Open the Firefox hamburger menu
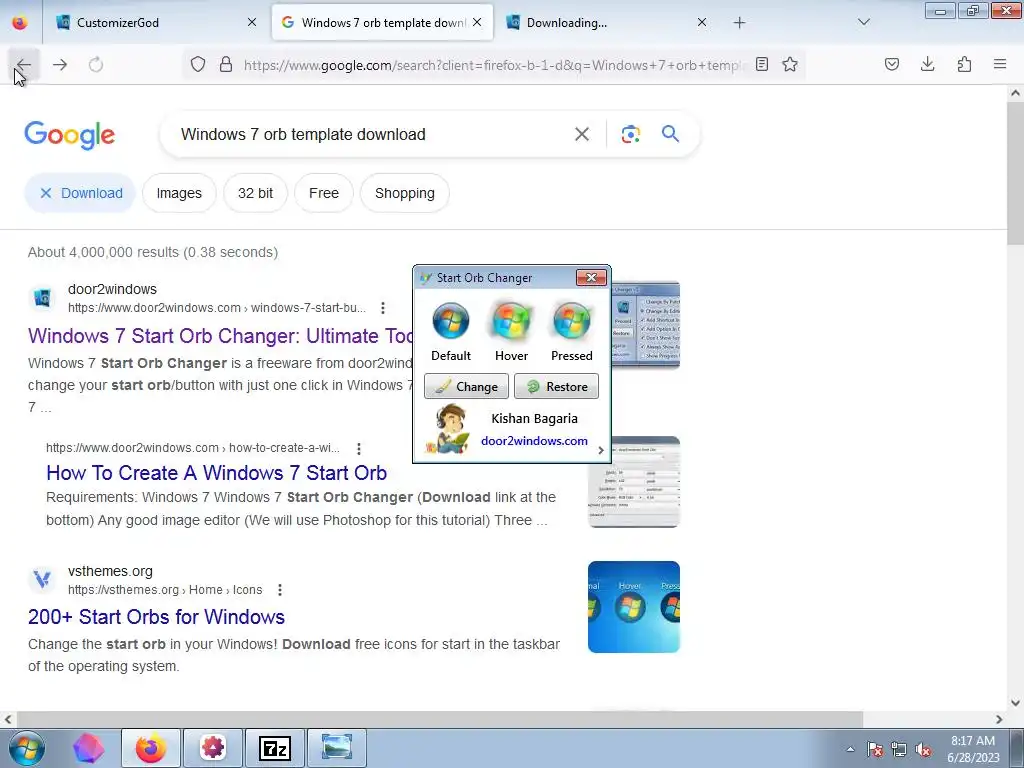 pos(1000,65)
